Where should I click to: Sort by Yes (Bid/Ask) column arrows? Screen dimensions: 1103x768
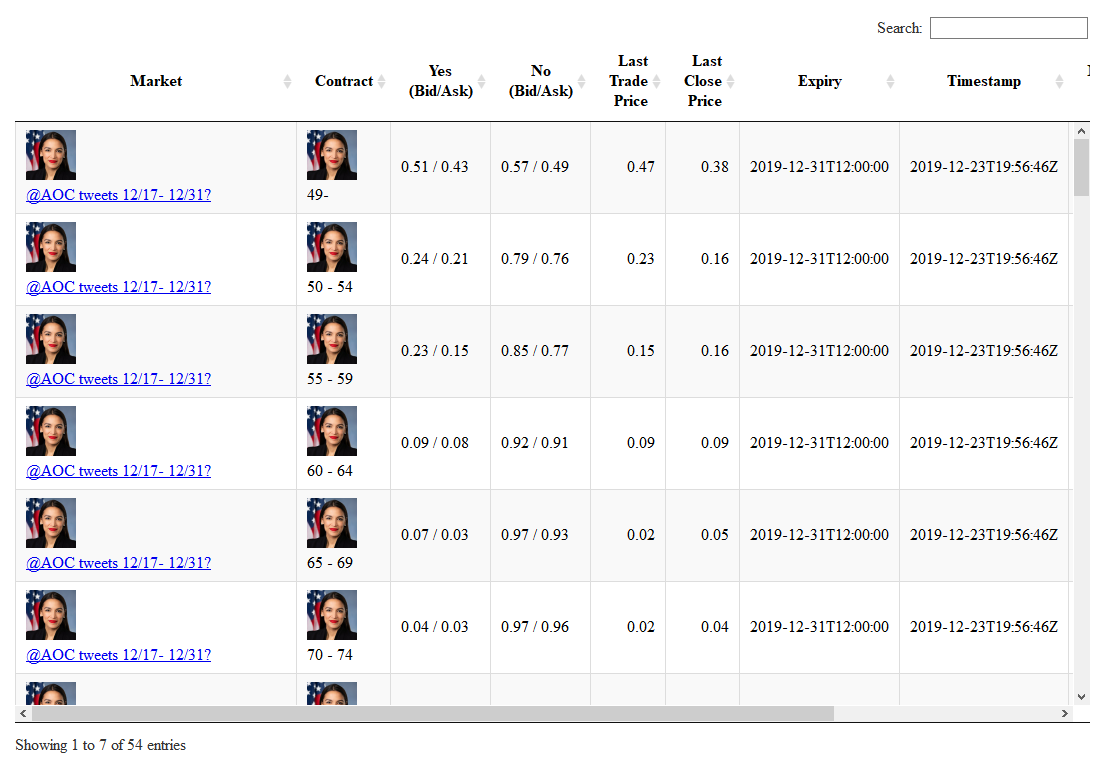click(481, 82)
